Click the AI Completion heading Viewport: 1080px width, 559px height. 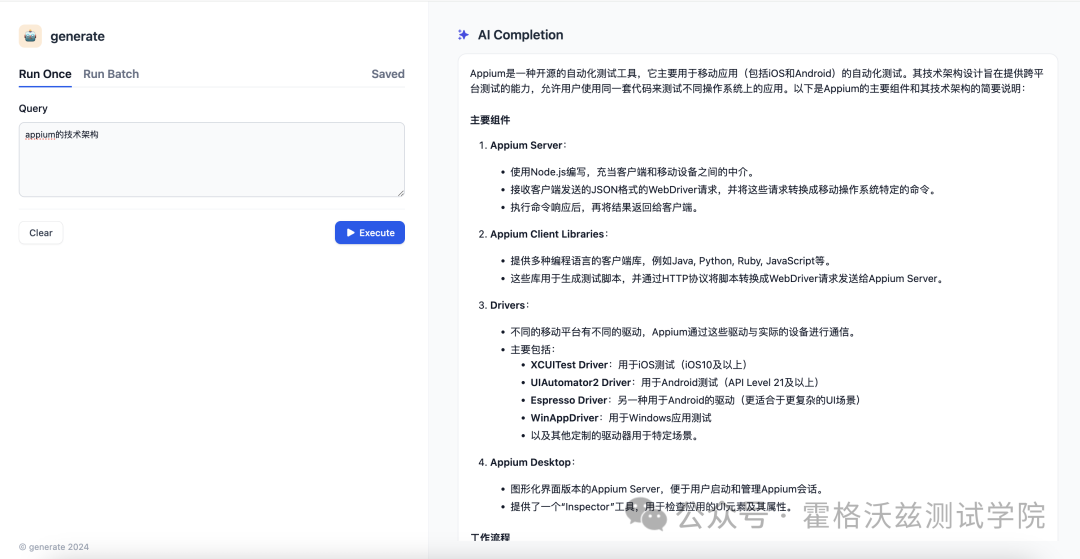click(520, 34)
